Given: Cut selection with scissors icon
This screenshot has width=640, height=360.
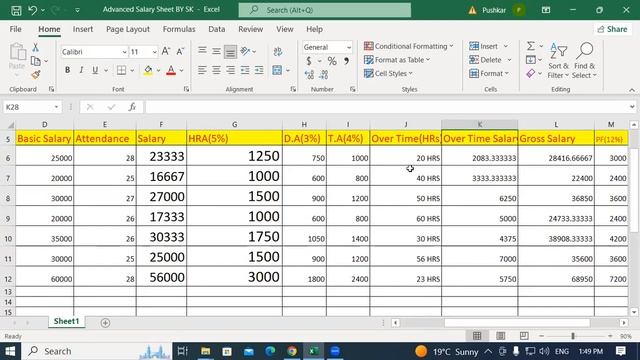Looking at the screenshot, I should [x=36, y=48].
